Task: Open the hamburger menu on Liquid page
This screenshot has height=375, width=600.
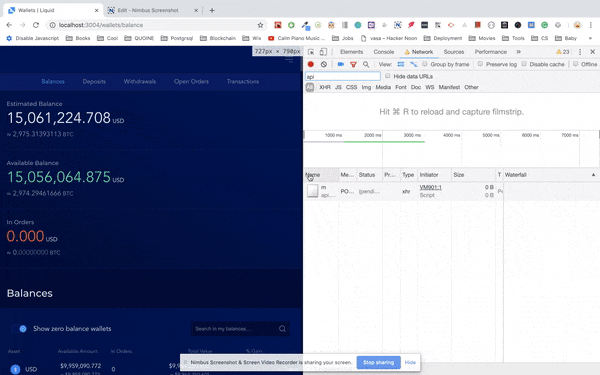Action: [289, 60]
